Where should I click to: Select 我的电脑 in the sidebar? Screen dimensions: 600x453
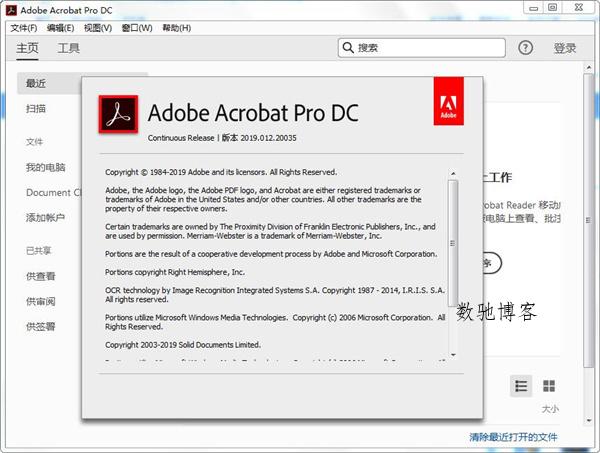click(46, 167)
